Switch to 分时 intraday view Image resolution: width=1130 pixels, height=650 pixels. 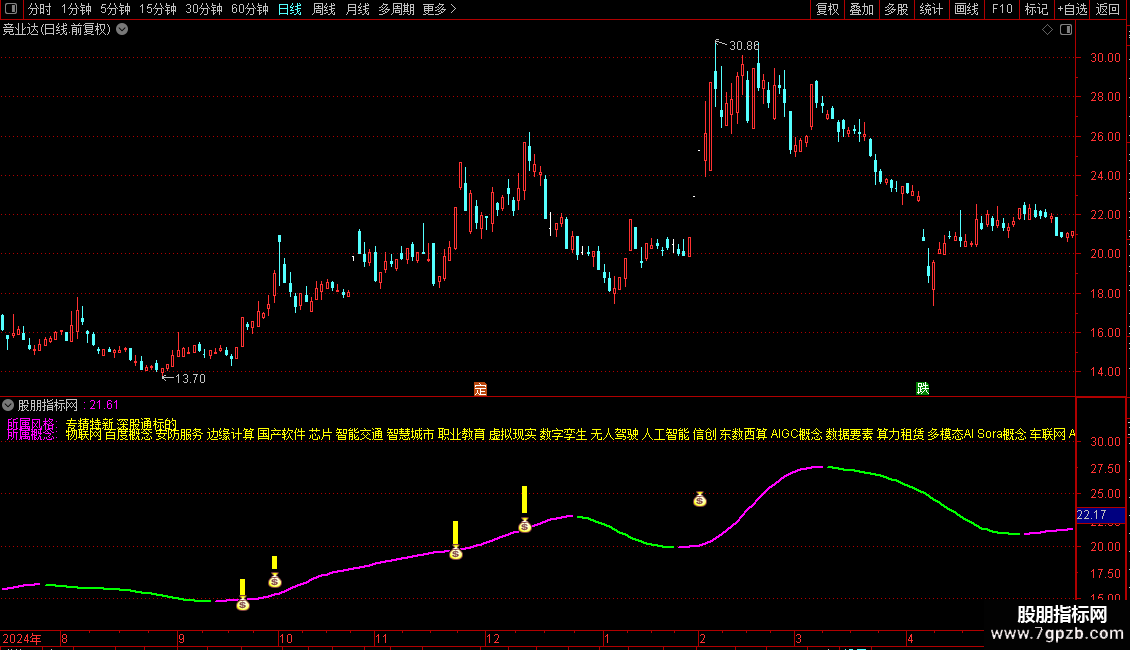pyautogui.click(x=39, y=9)
